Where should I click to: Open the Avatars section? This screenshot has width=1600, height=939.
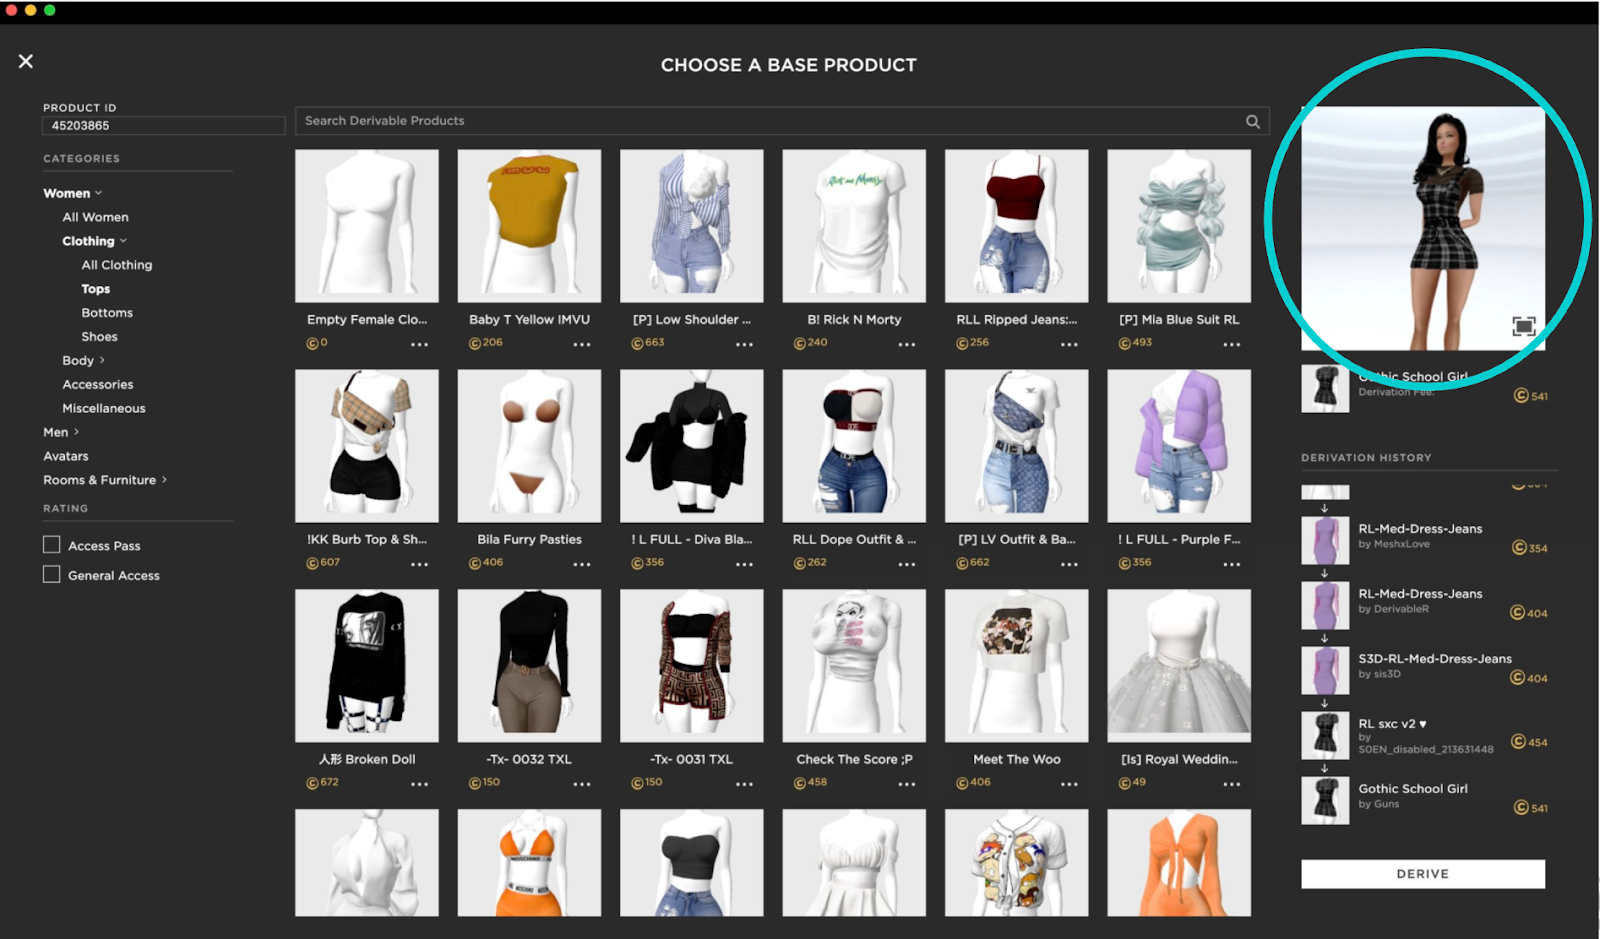click(66, 455)
